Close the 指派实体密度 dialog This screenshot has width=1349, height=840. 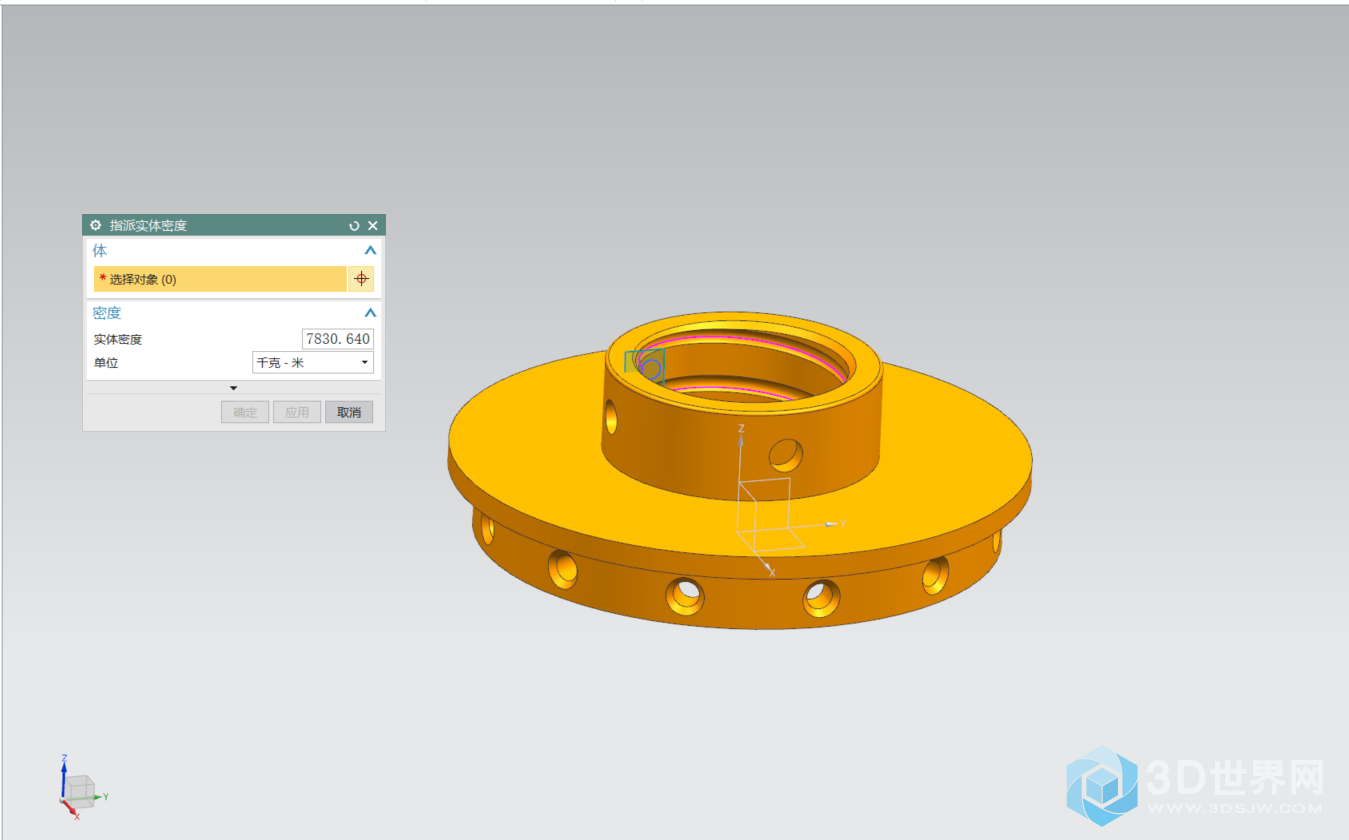[373, 226]
